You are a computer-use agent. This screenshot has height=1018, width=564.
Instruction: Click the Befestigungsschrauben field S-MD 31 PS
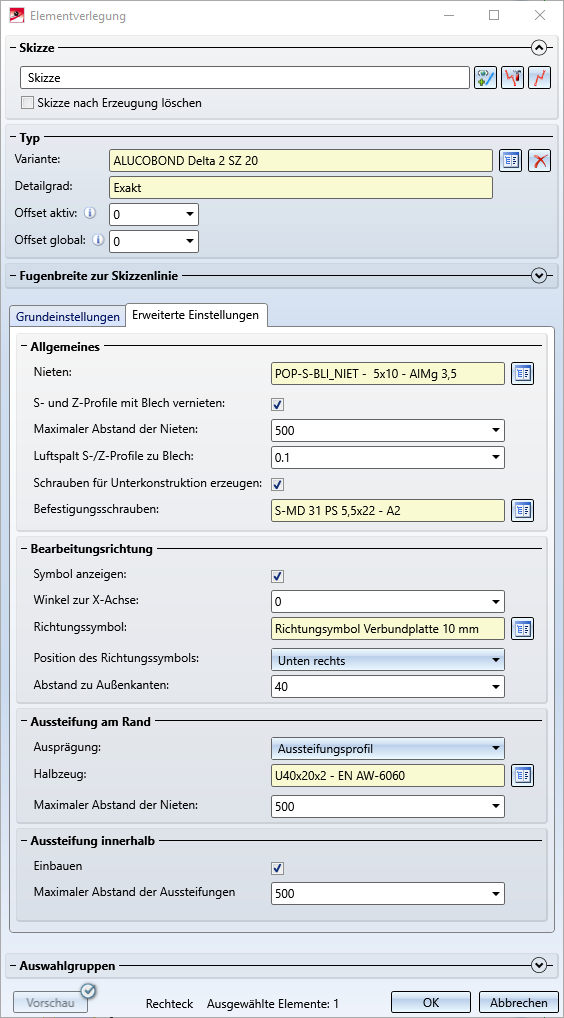tap(387, 510)
